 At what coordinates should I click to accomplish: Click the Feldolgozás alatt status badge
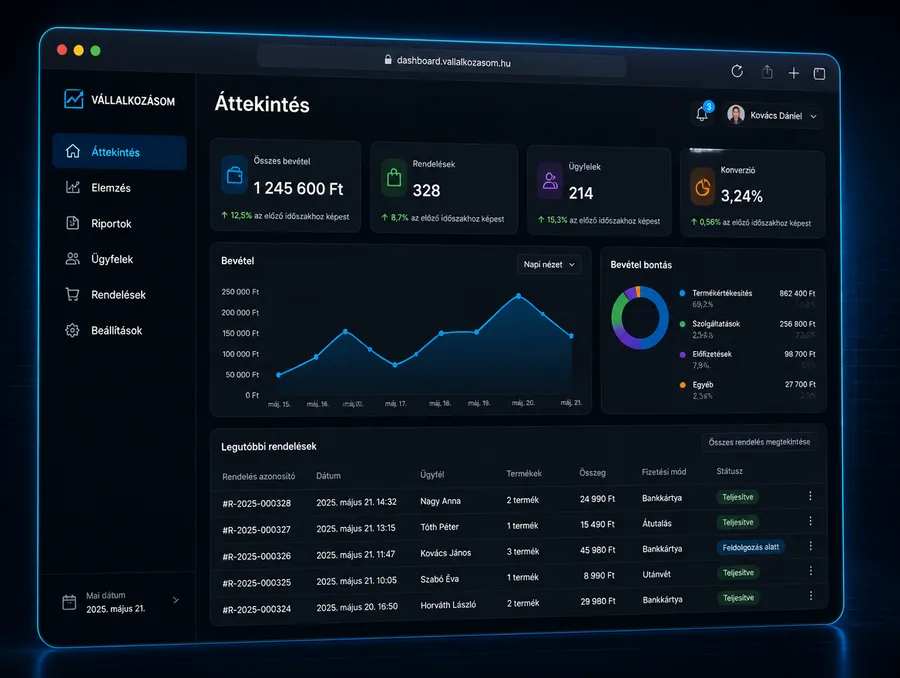pos(751,547)
